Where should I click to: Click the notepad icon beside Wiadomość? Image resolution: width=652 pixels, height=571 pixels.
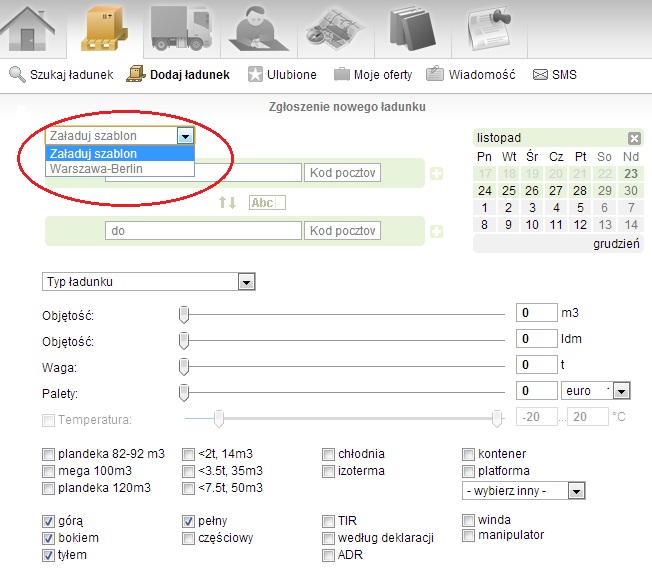435,74
